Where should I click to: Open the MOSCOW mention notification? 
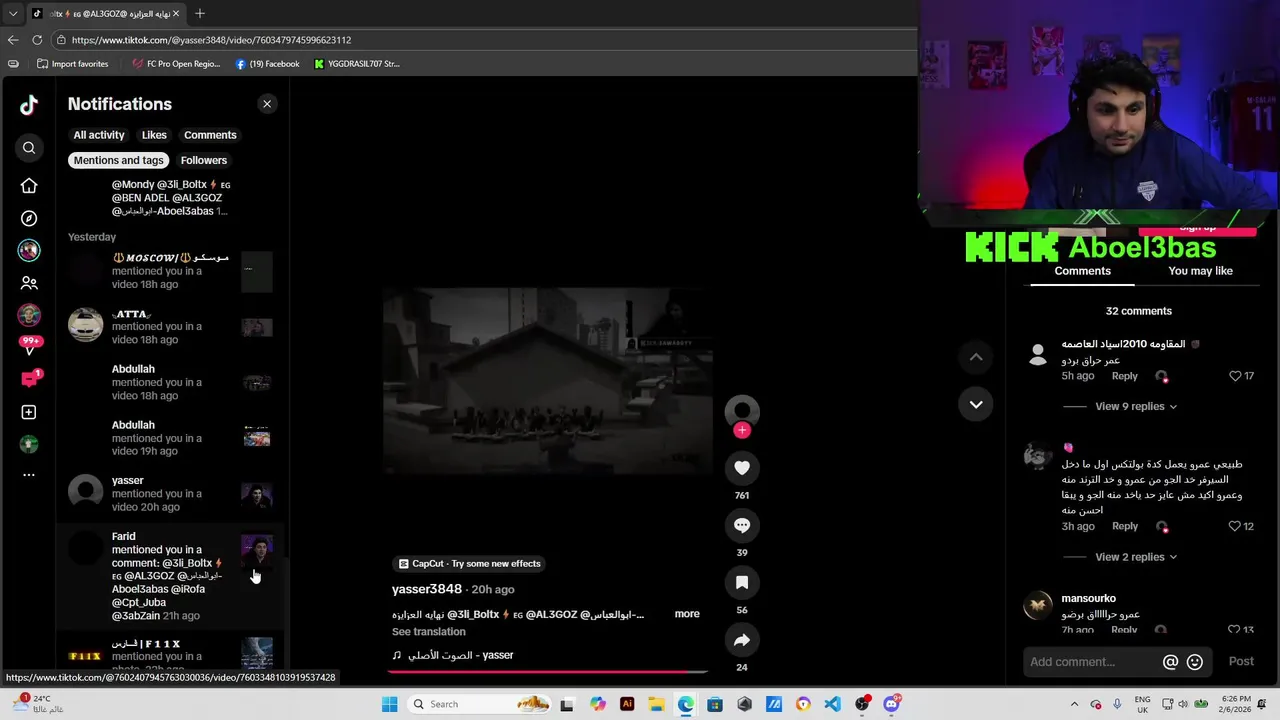coord(170,271)
